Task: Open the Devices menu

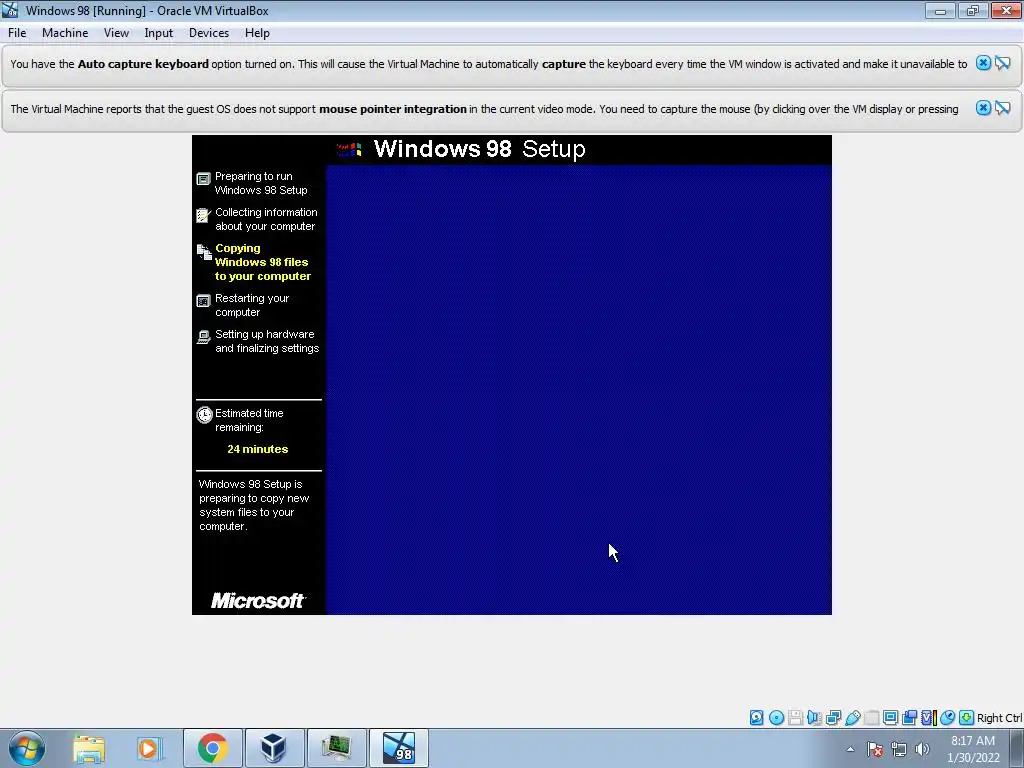Action: (209, 33)
